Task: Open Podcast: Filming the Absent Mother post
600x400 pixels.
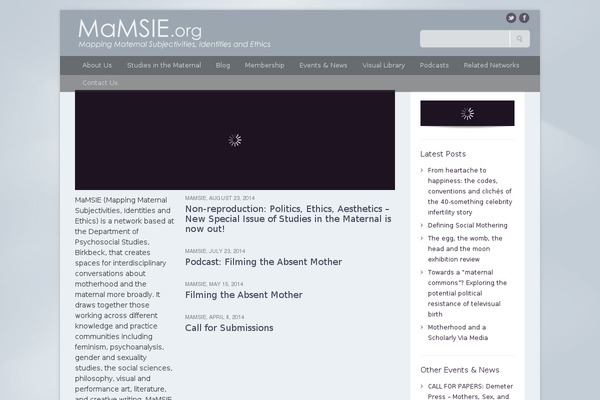Action: [x=263, y=262]
